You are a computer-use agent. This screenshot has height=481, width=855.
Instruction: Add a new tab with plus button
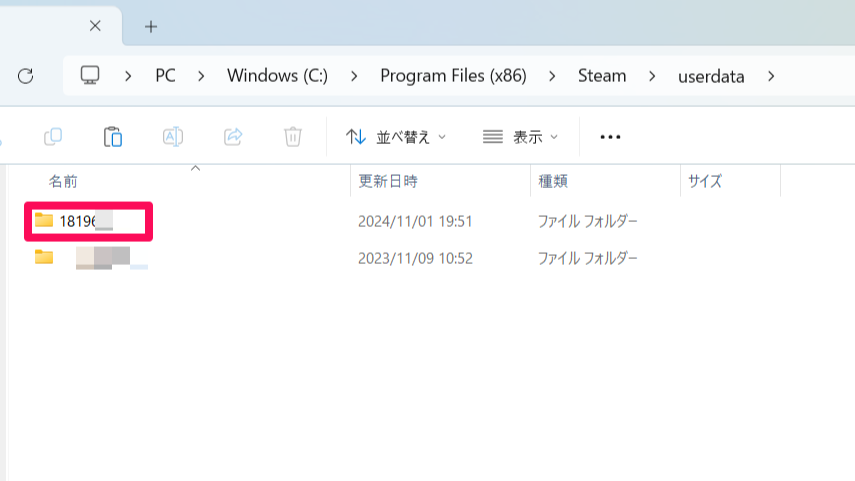pos(151,26)
